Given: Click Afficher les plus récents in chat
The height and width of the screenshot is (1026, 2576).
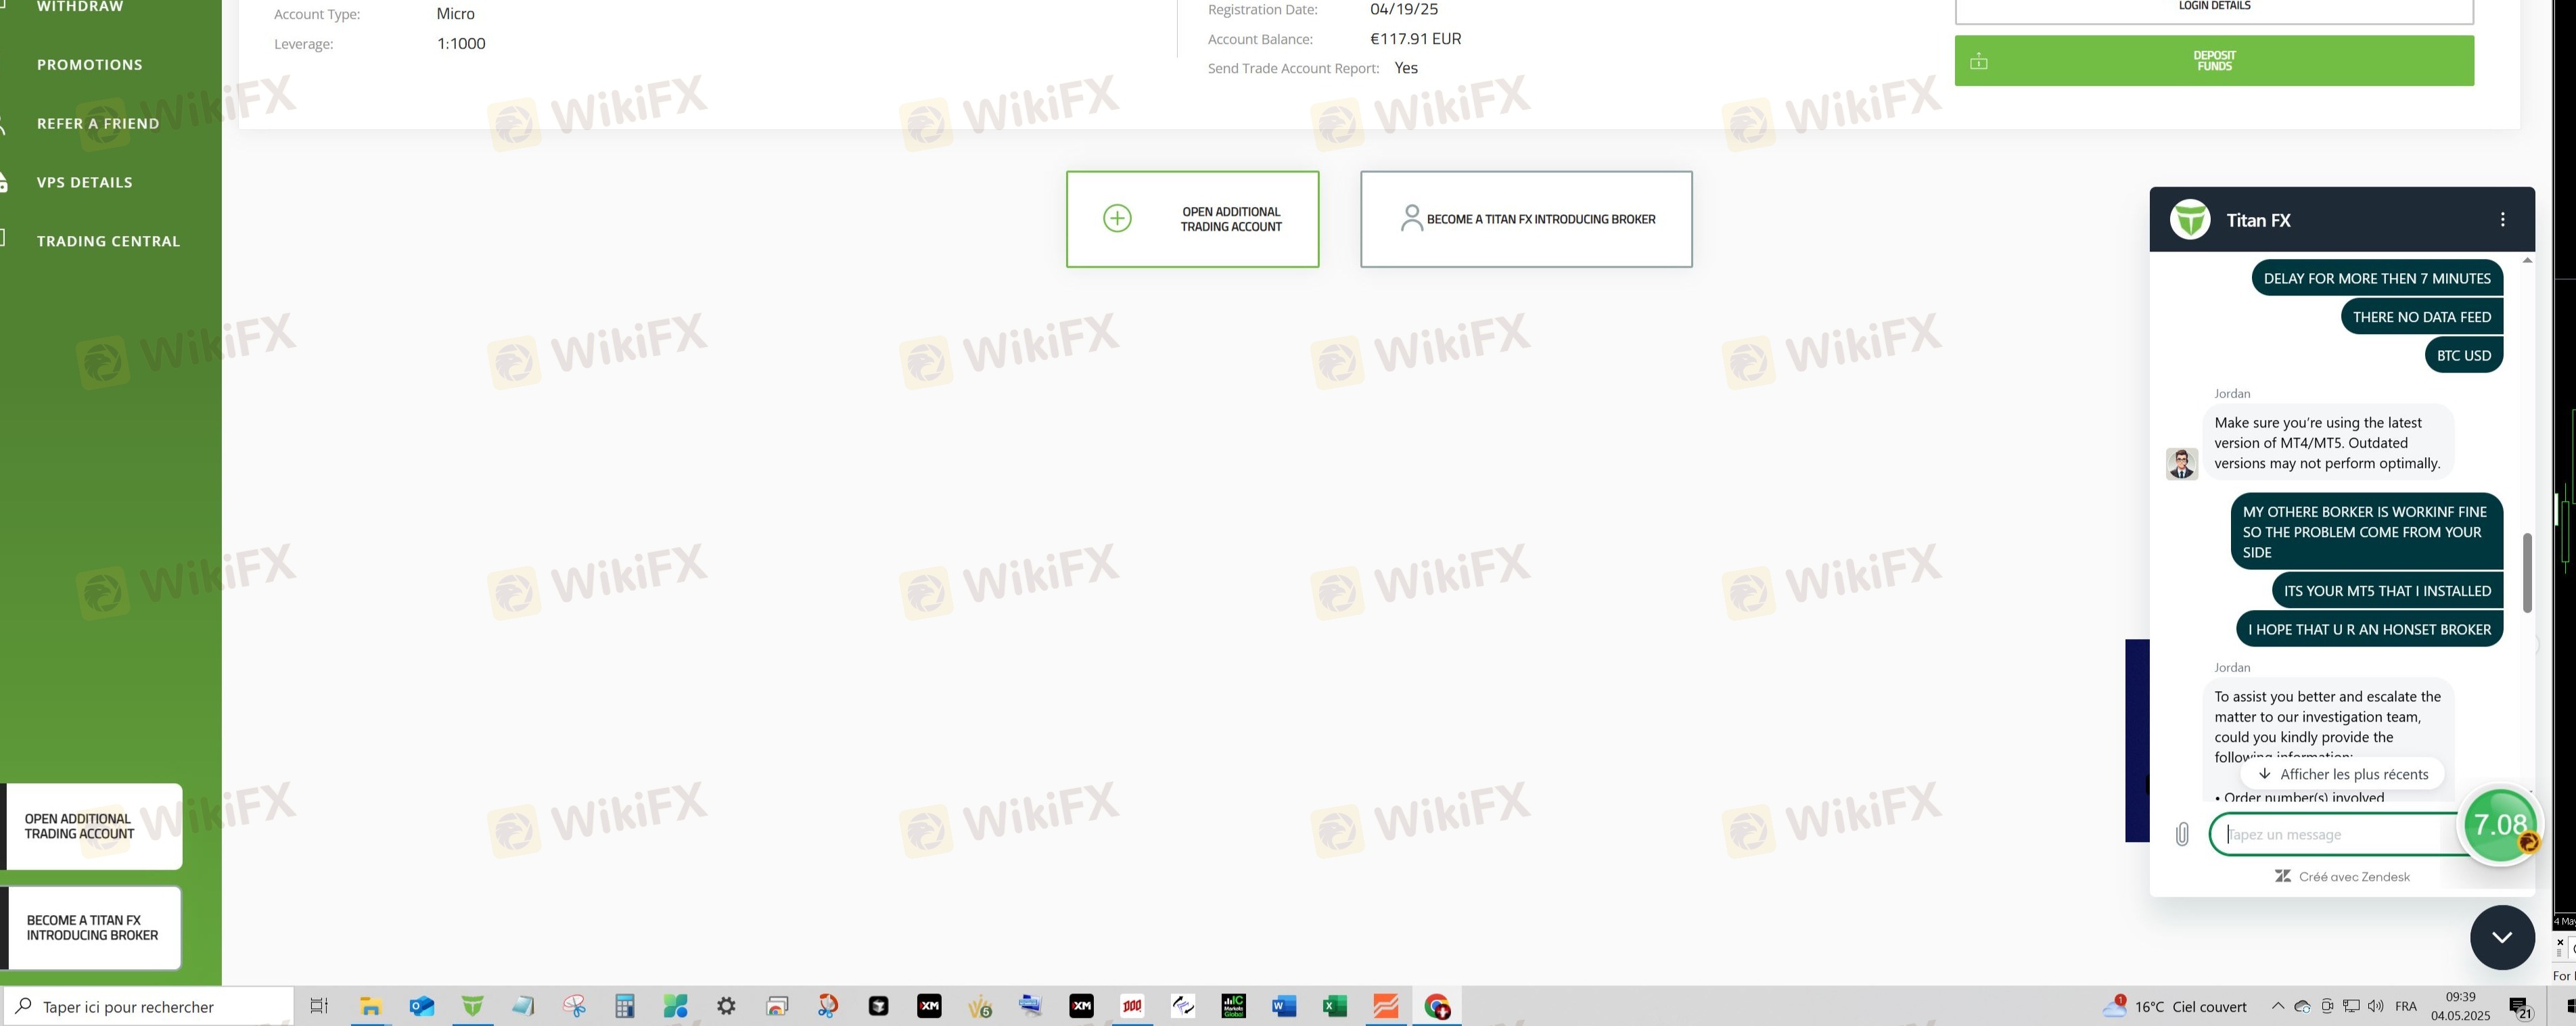Looking at the screenshot, I should [2342, 774].
